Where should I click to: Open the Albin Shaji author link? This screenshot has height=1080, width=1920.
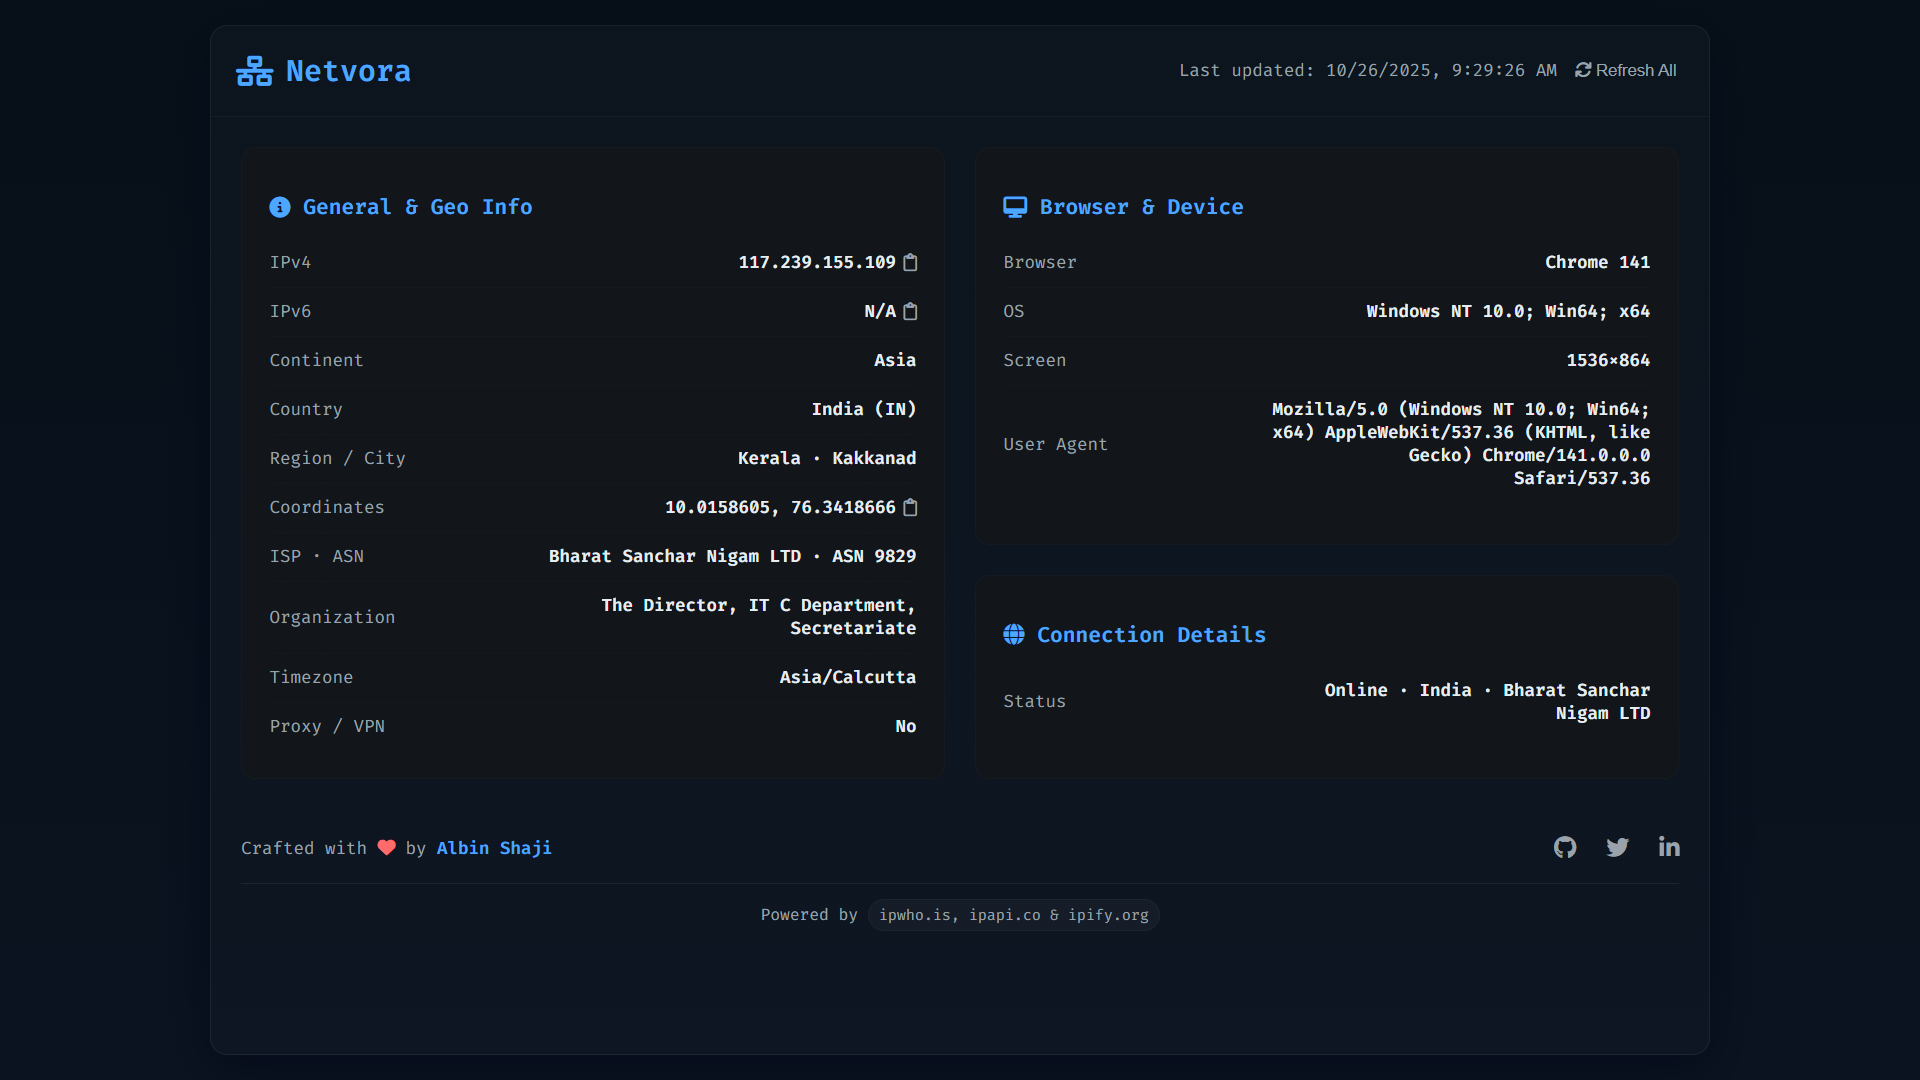[x=494, y=848]
